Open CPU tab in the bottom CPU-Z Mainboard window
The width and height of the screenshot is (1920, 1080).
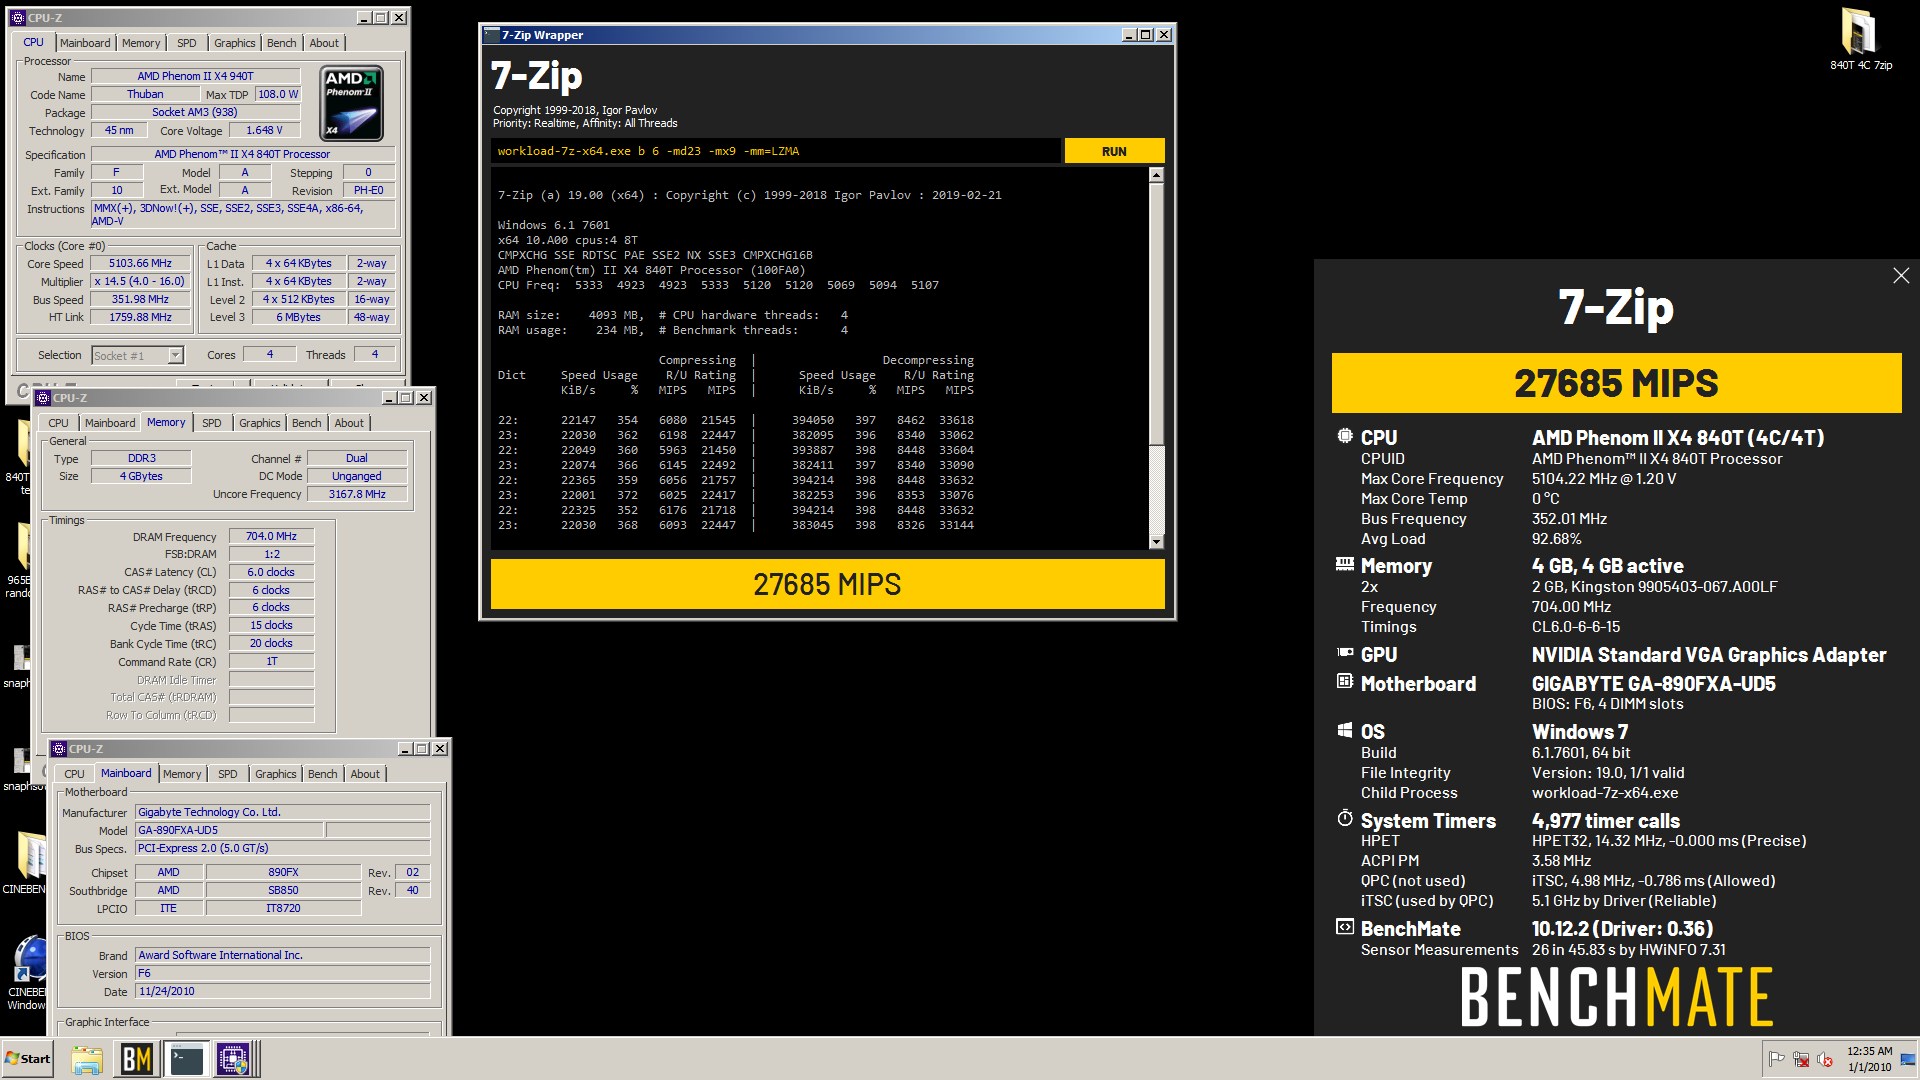click(x=75, y=774)
